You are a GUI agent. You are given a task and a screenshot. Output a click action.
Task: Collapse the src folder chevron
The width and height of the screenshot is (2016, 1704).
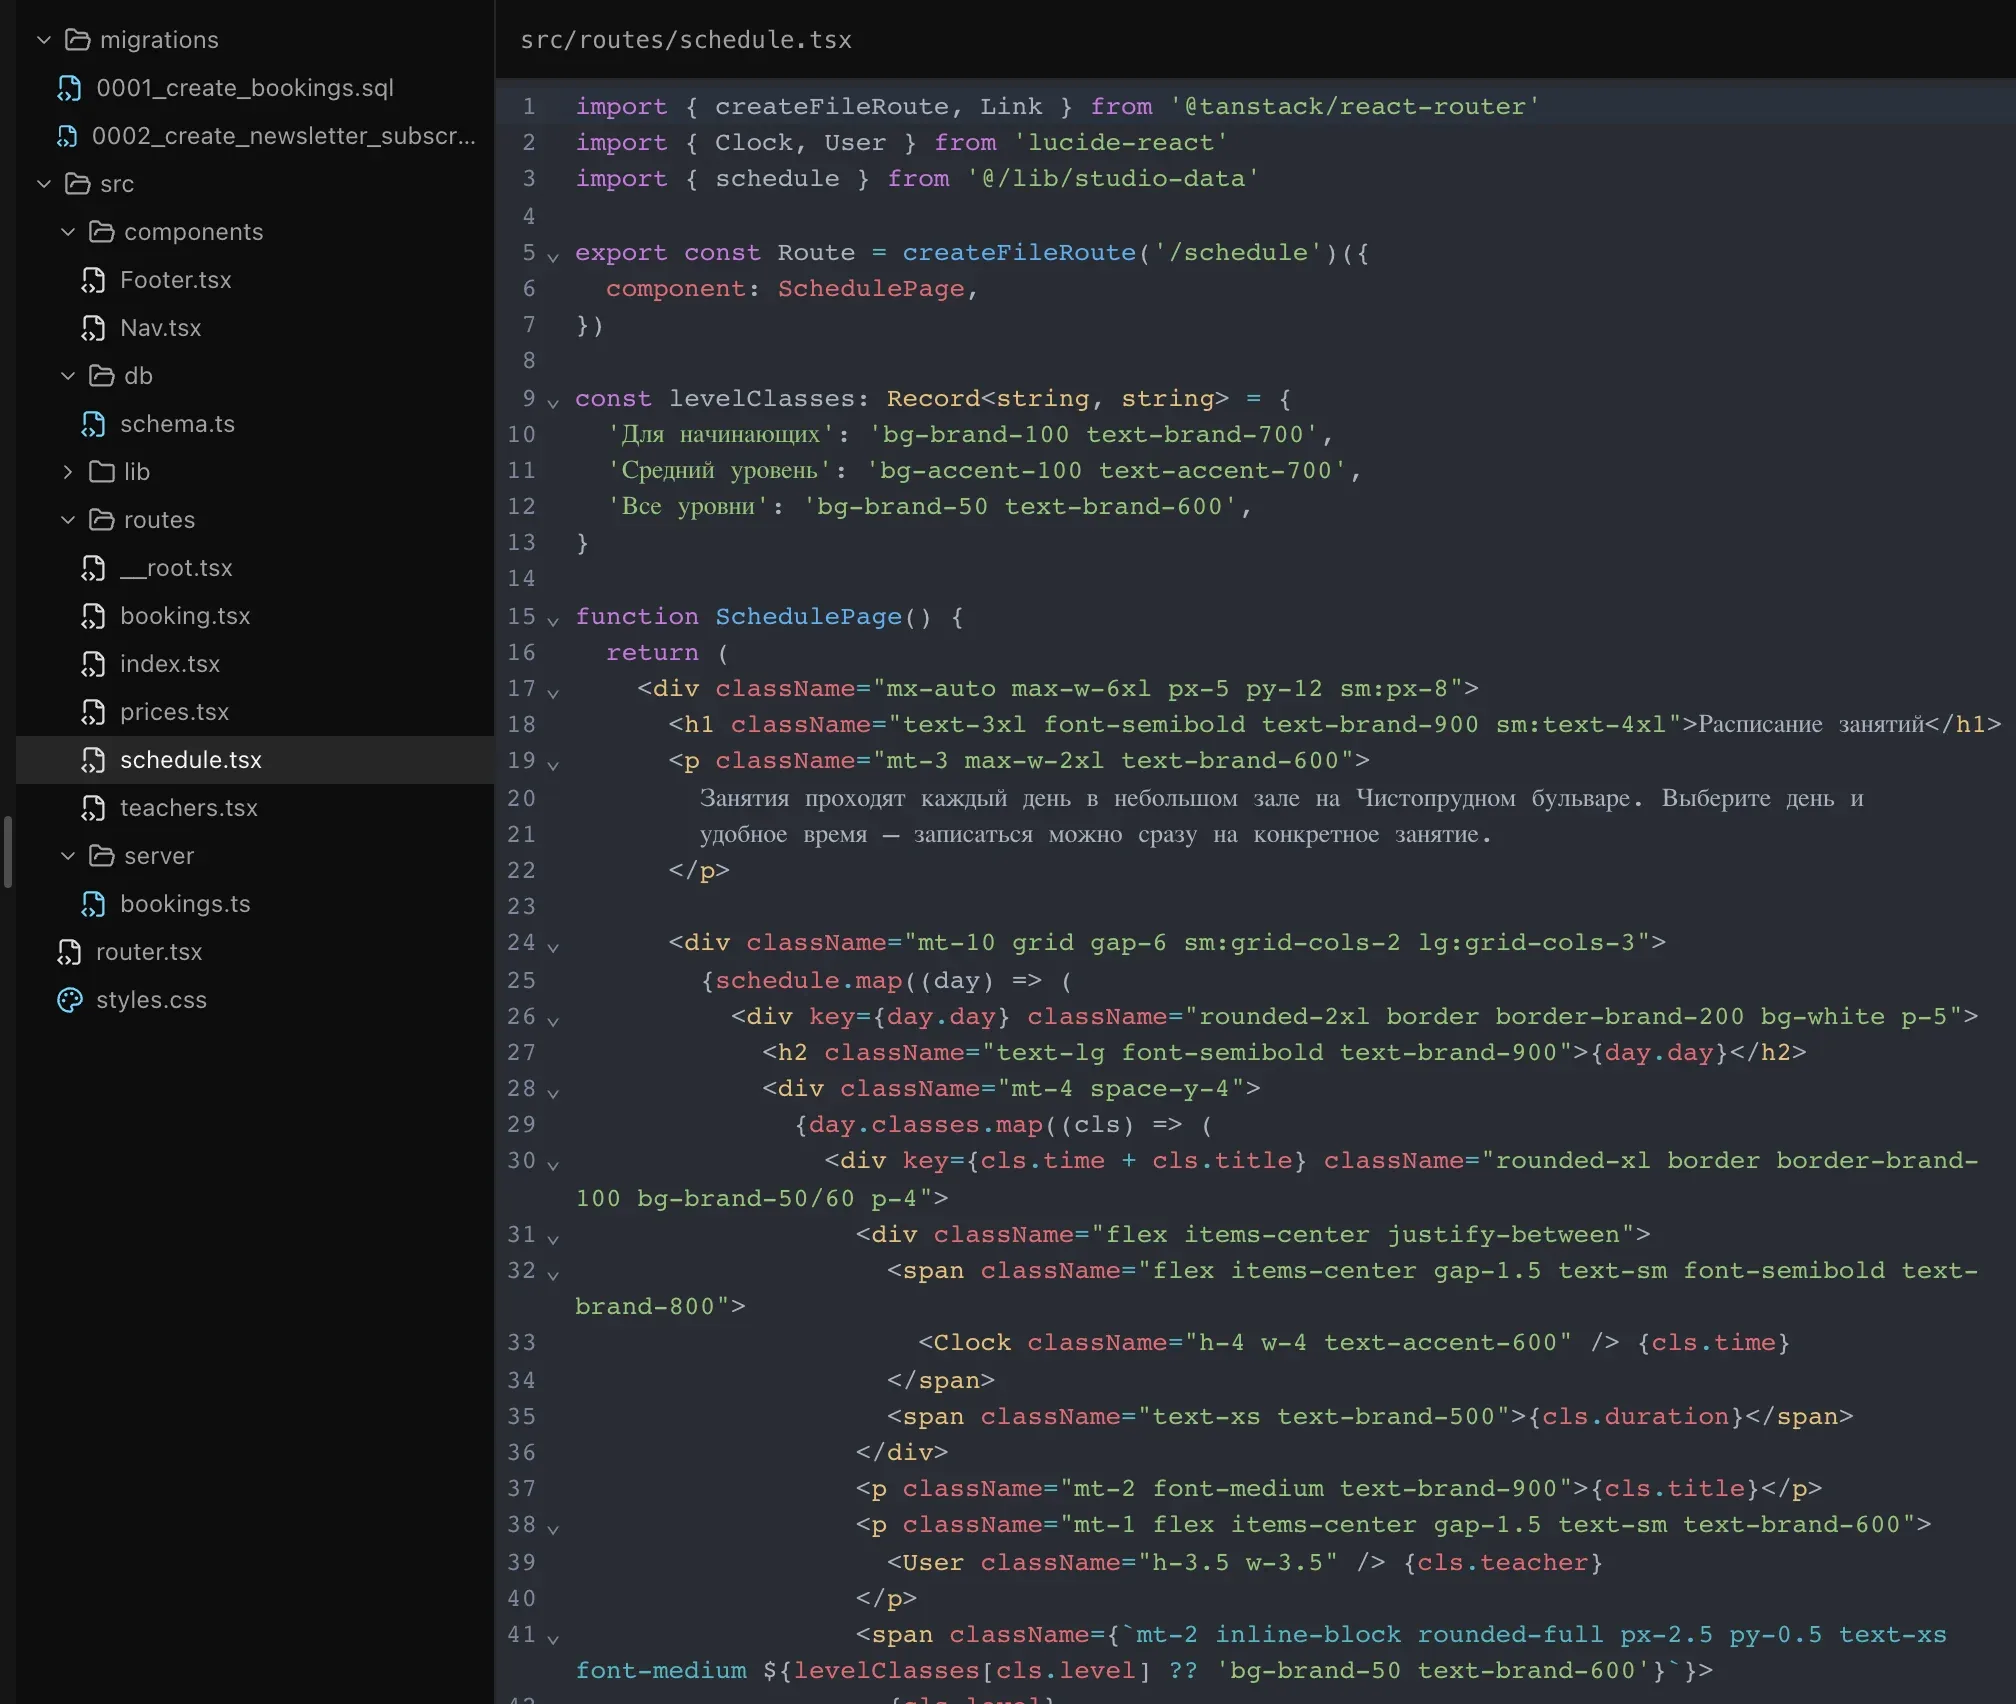click(44, 184)
